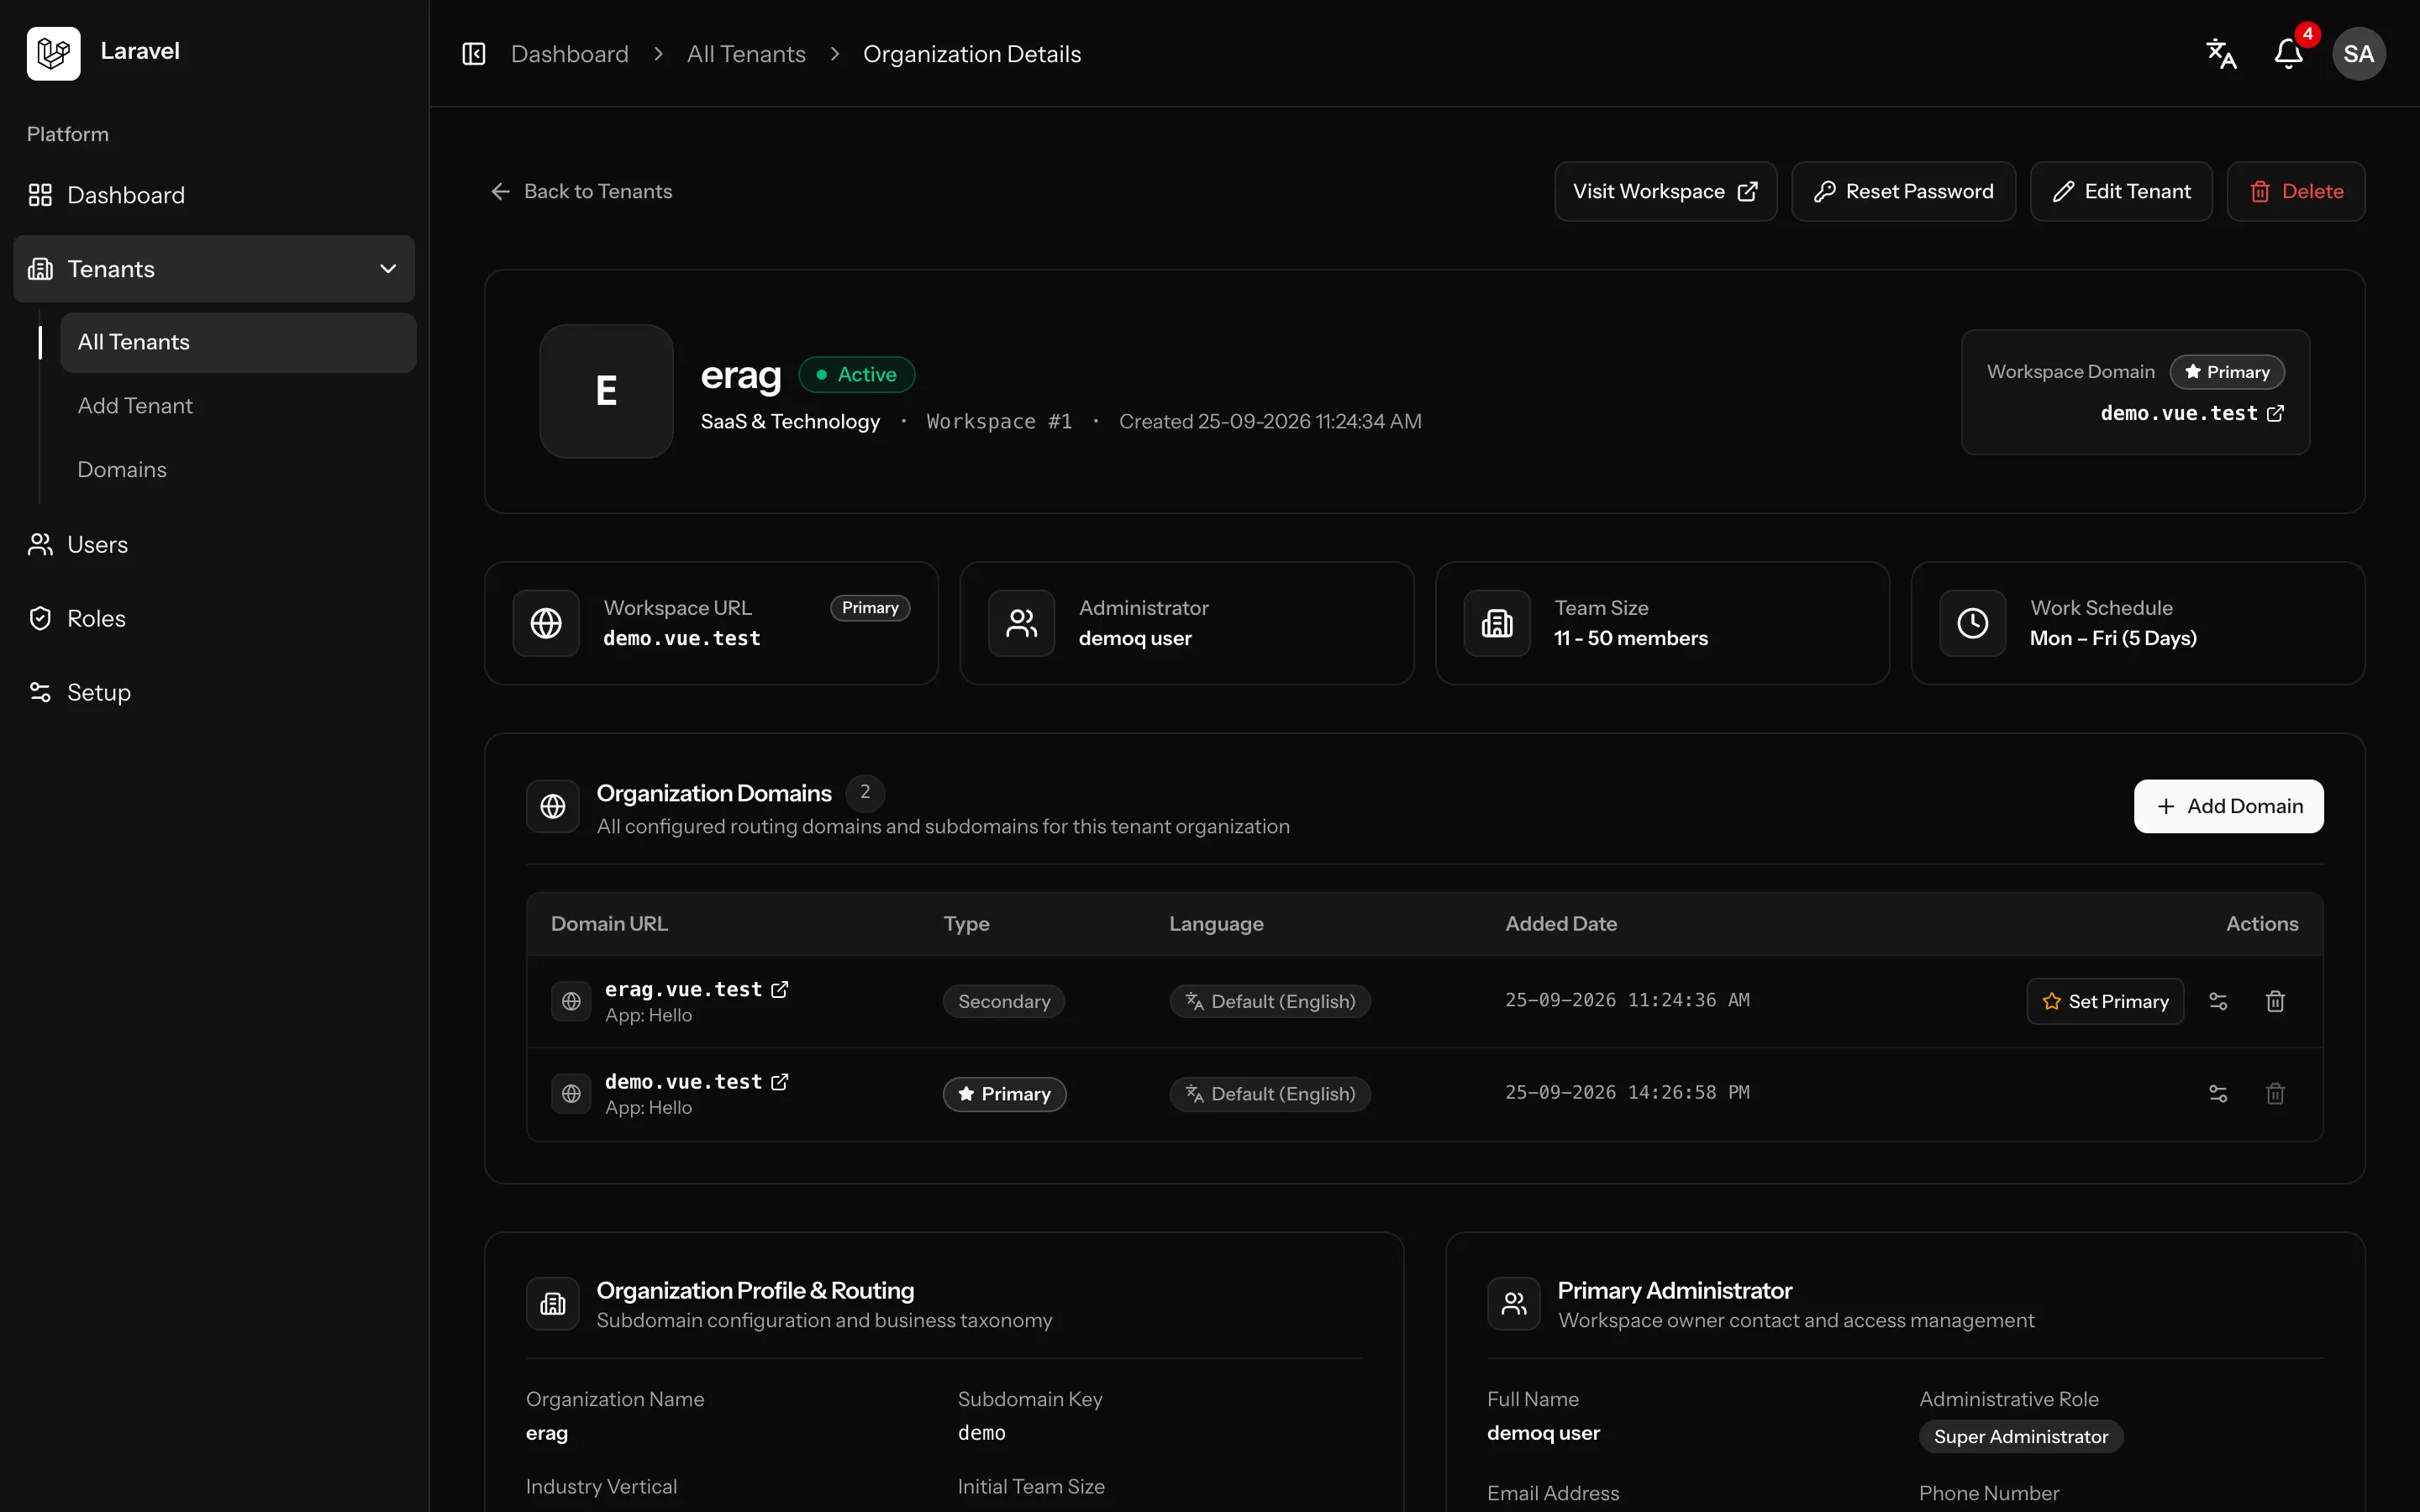Click Primary badge in Workspace URL card
The image size is (2420, 1512).
[x=870, y=608]
